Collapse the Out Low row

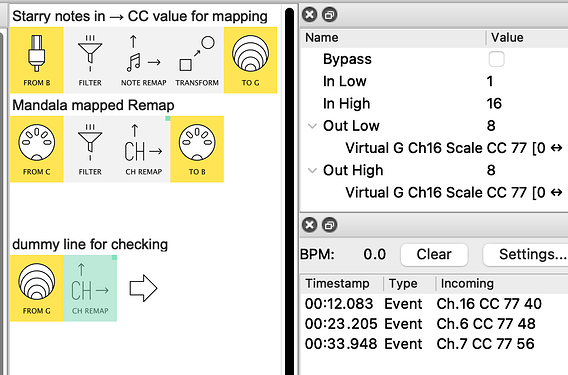[x=312, y=126]
